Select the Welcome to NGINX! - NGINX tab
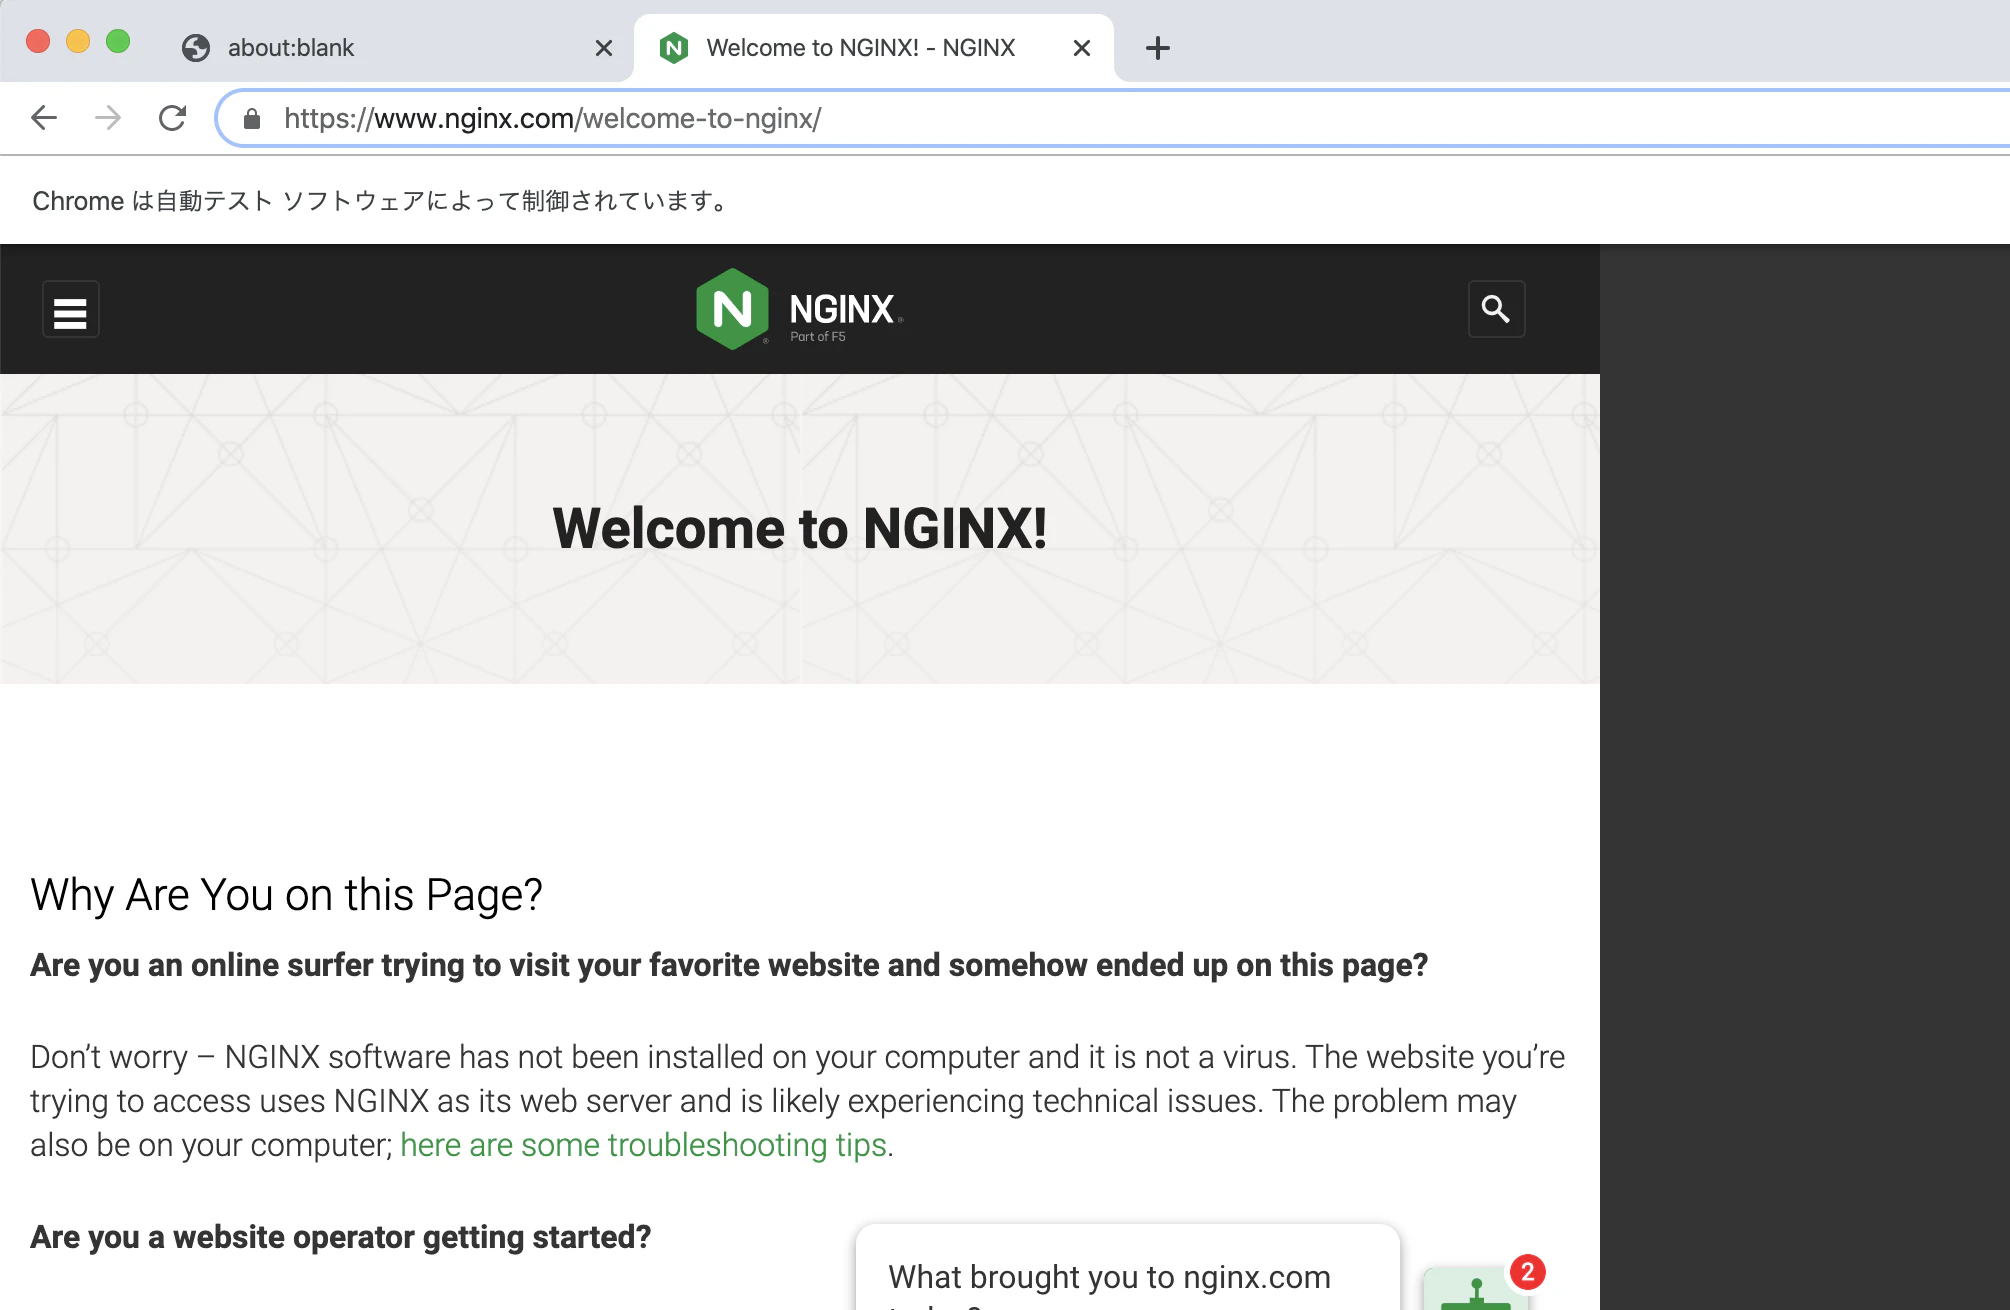The width and height of the screenshot is (2010, 1310). tap(874, 48)
